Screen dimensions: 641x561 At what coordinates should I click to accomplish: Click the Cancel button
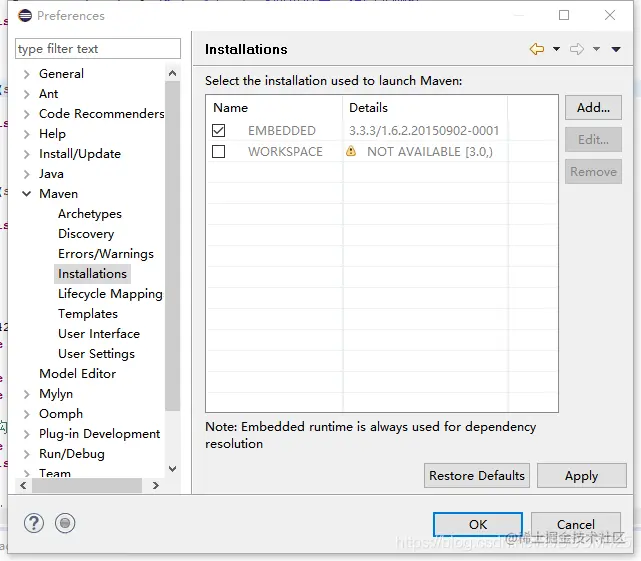576,525
